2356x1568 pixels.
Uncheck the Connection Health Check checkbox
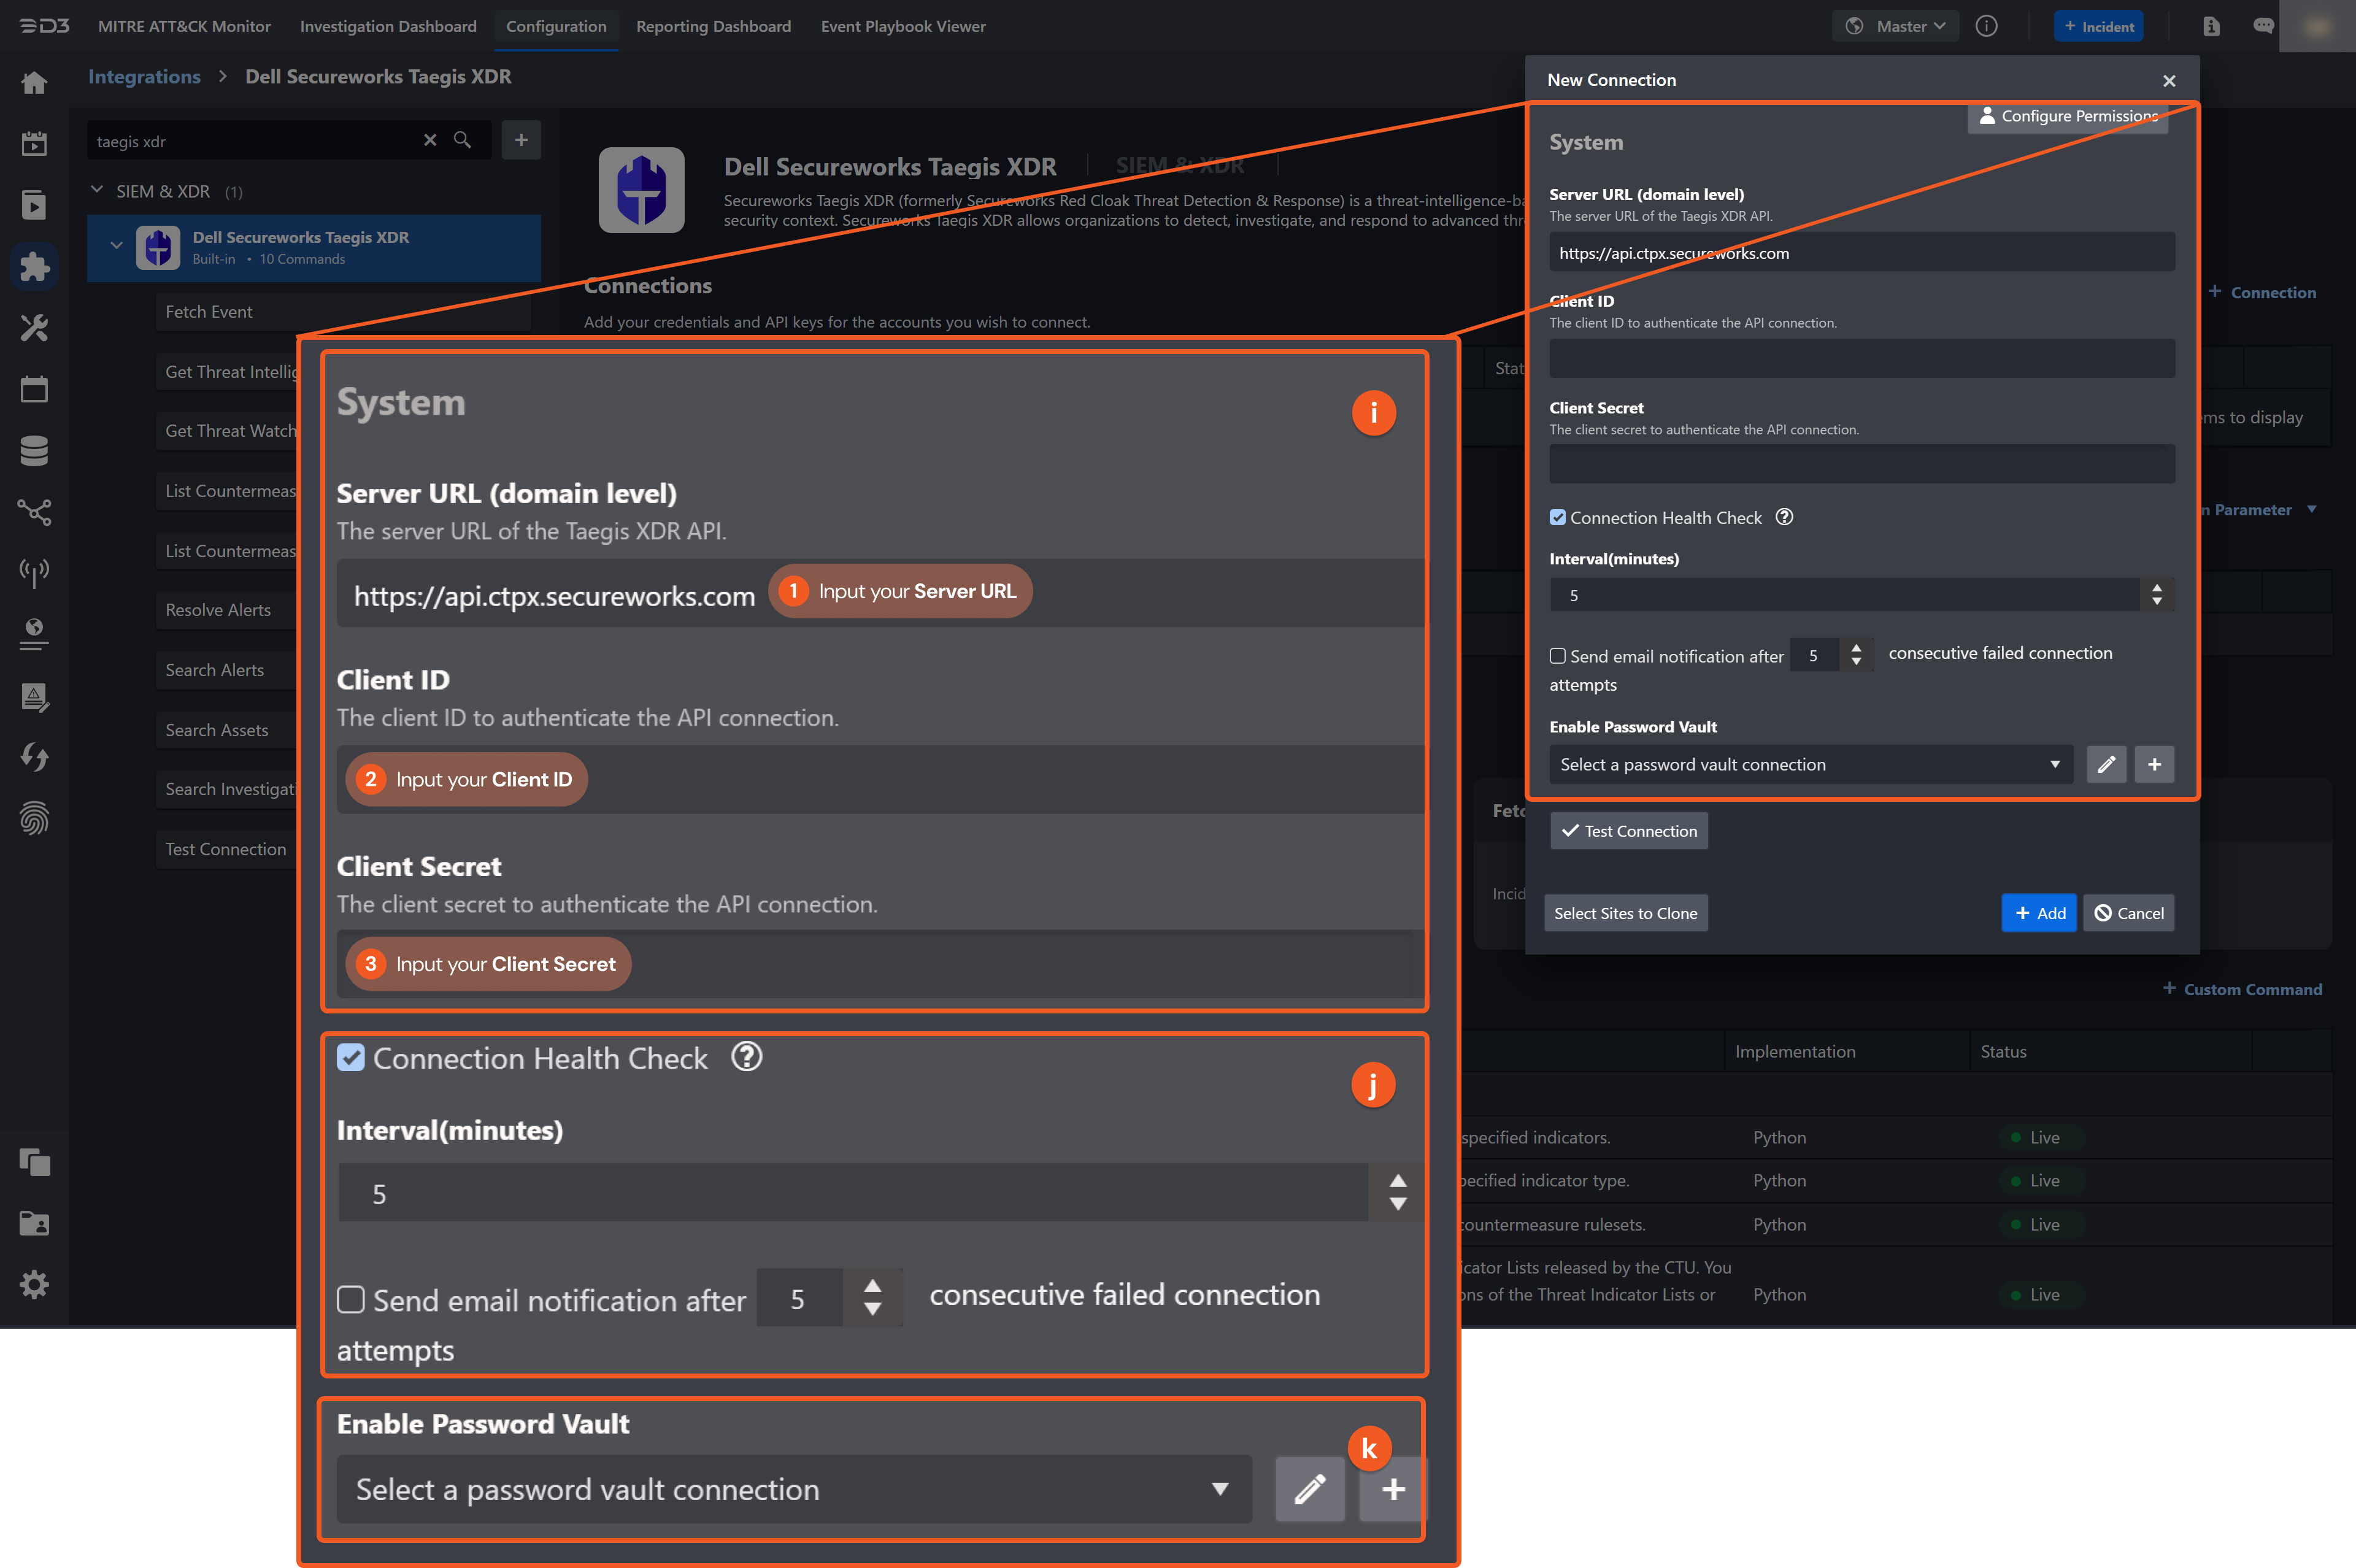coord(351,1058)
